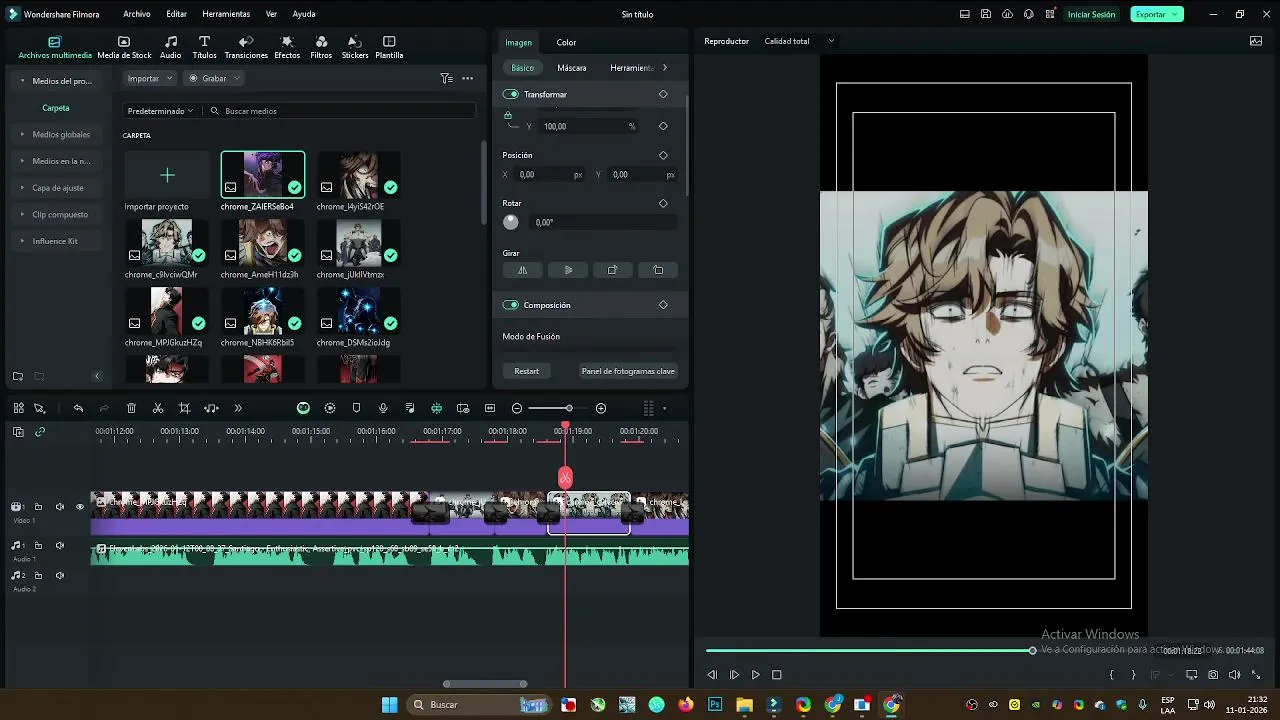This screenshot has width=1280, height=720.
Task: Select the Máscara sub-tab
Action: 572,68
